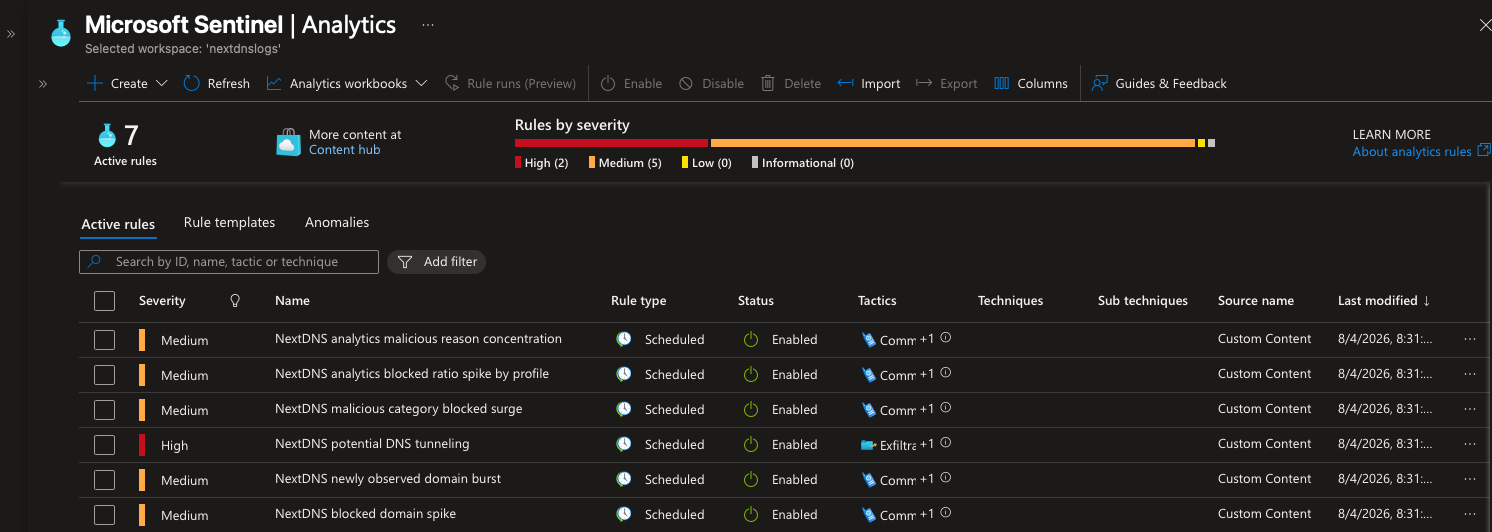Open Analytics workbooks dropdown
This screenshot has width=1492, height=532.
pyautogui.click(x=347, y=84)
